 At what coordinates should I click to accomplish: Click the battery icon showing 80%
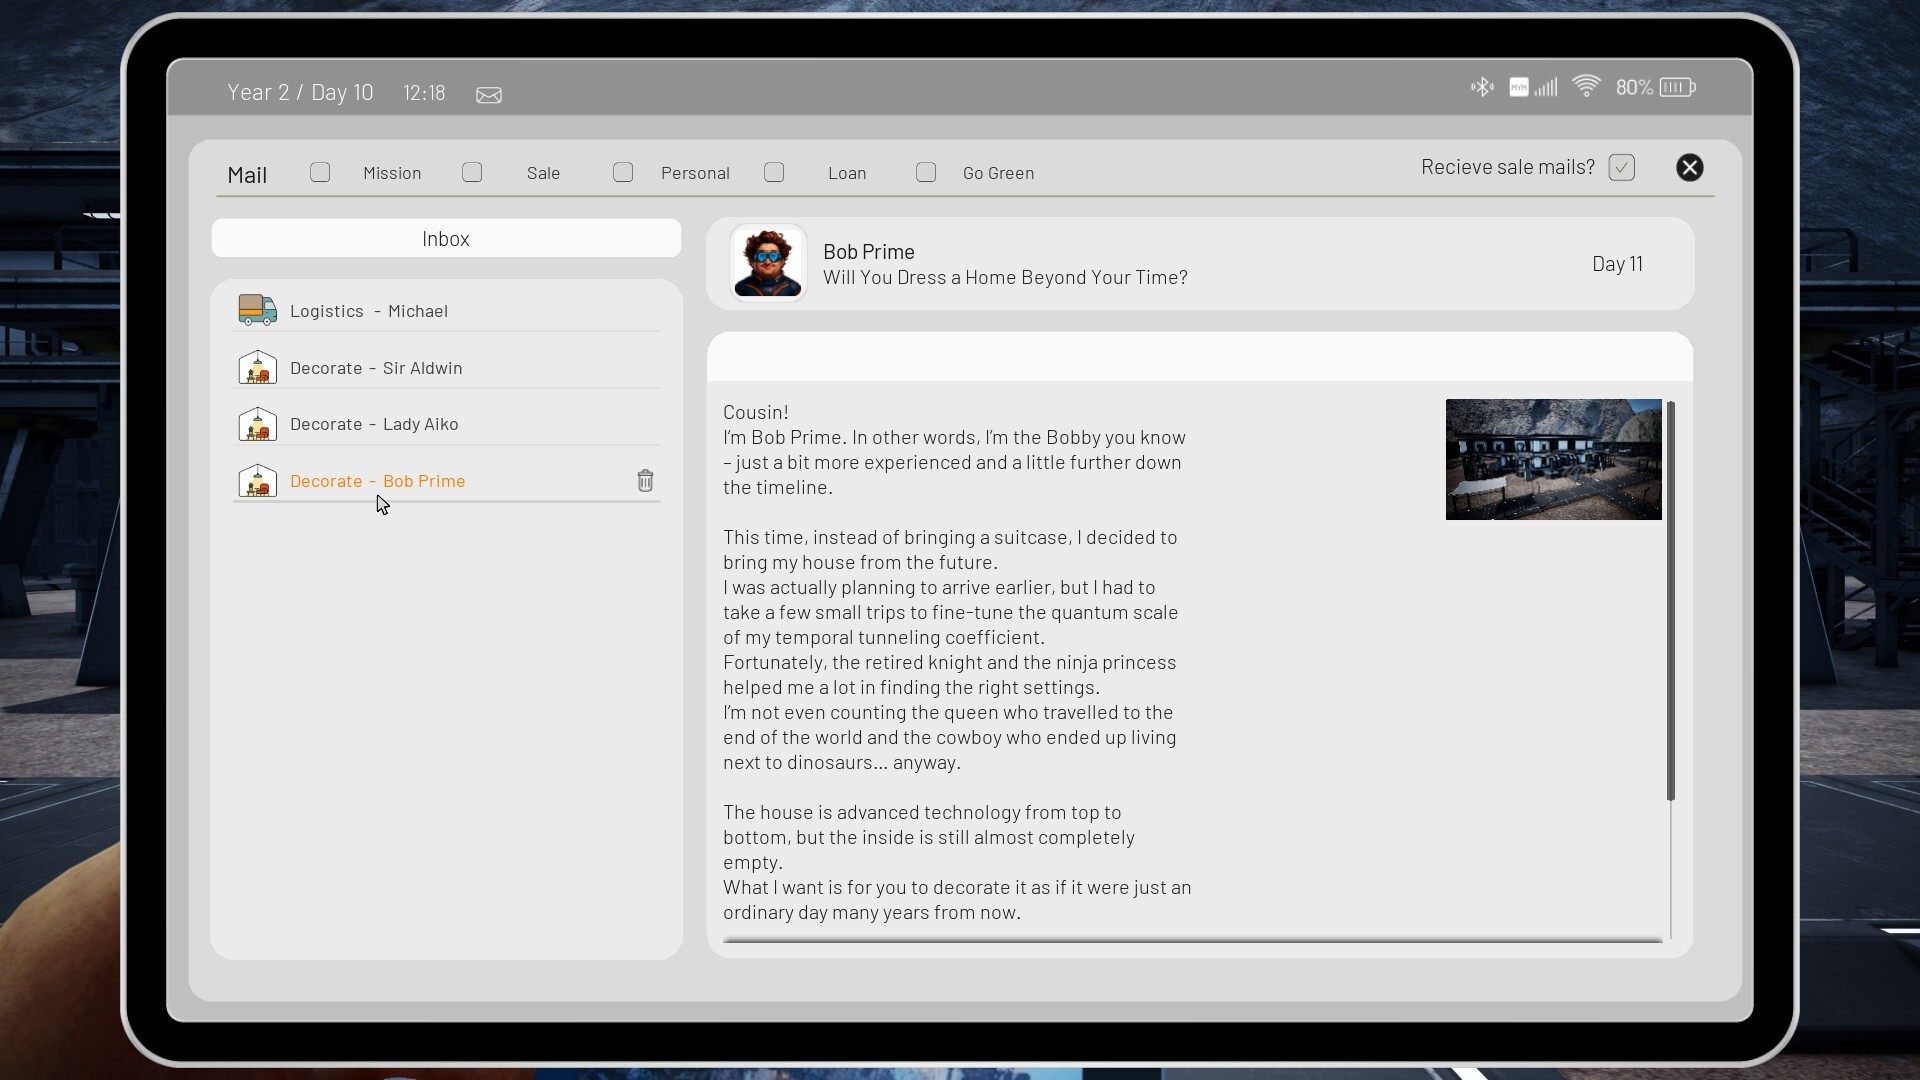click(x=1674, y=87)
